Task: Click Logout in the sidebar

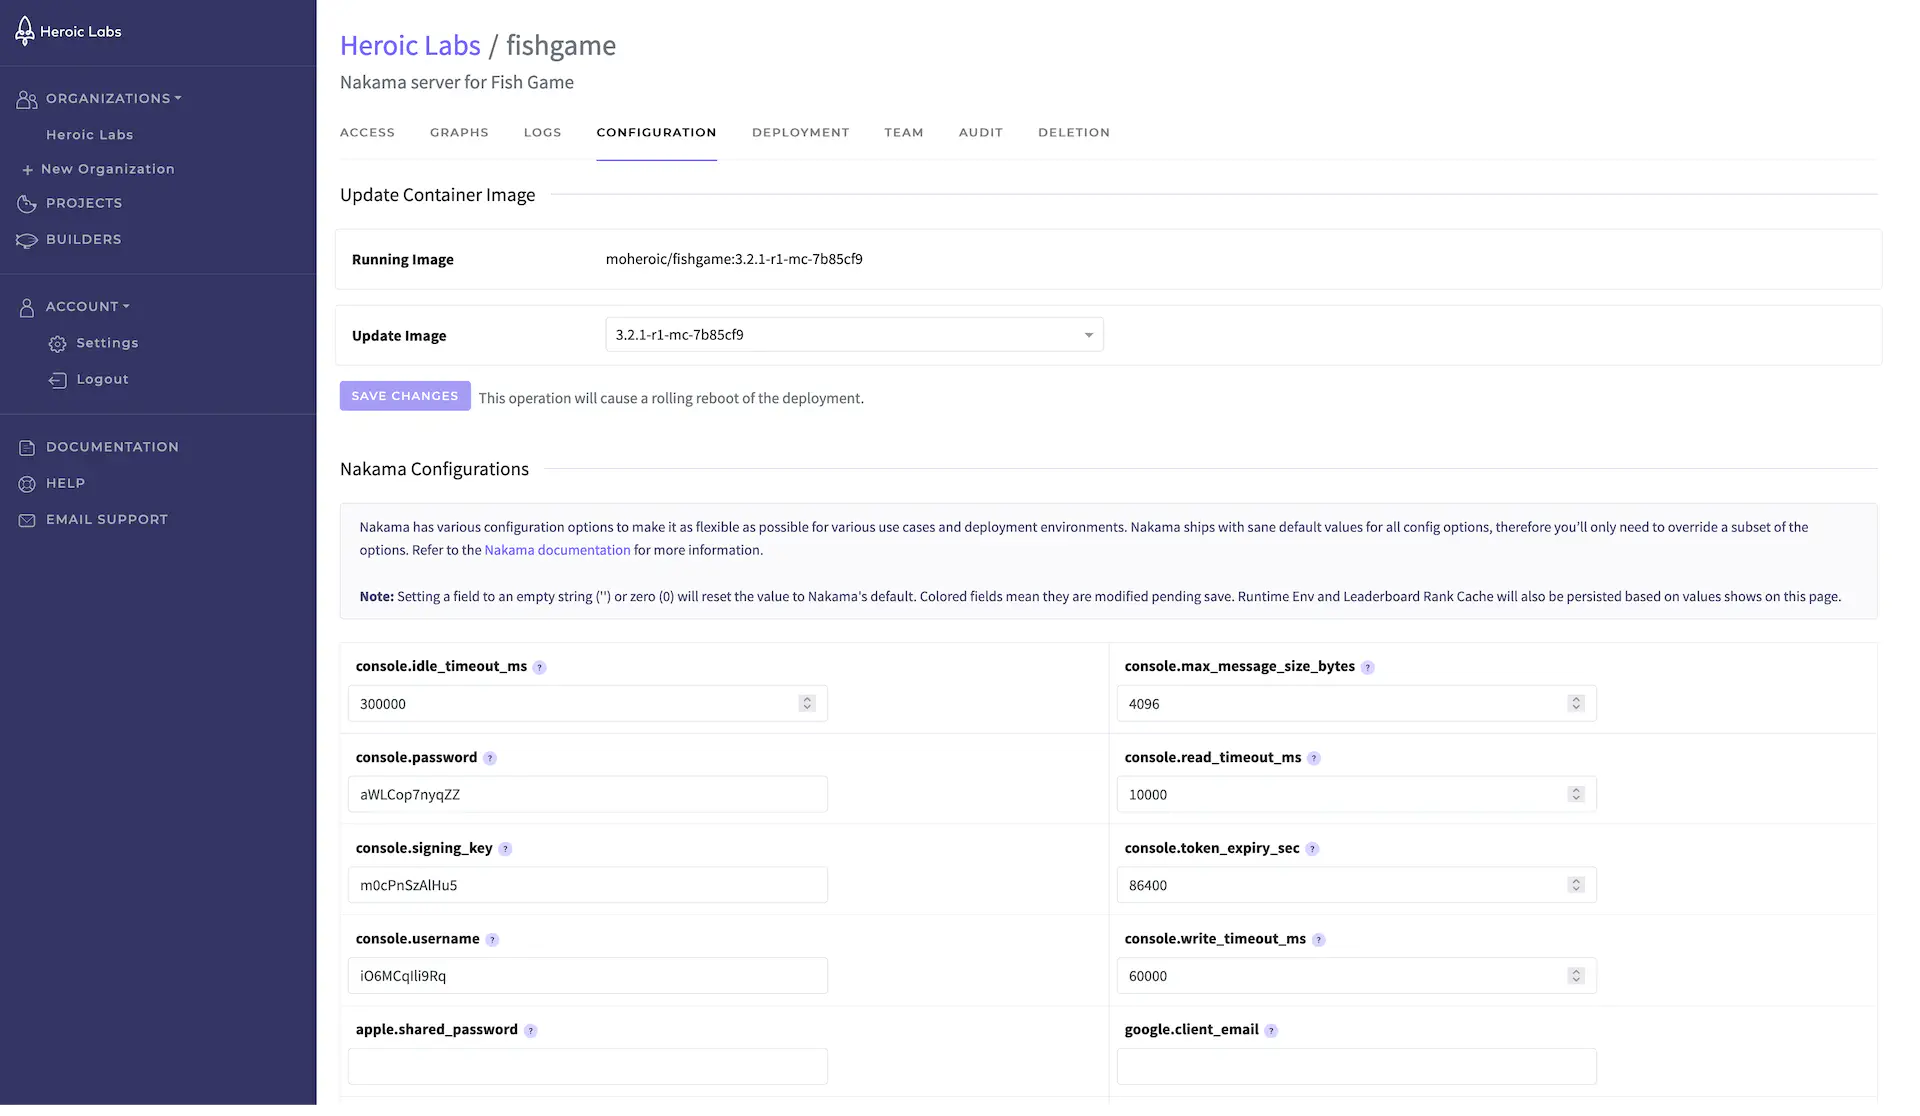Action: point(102,380)
